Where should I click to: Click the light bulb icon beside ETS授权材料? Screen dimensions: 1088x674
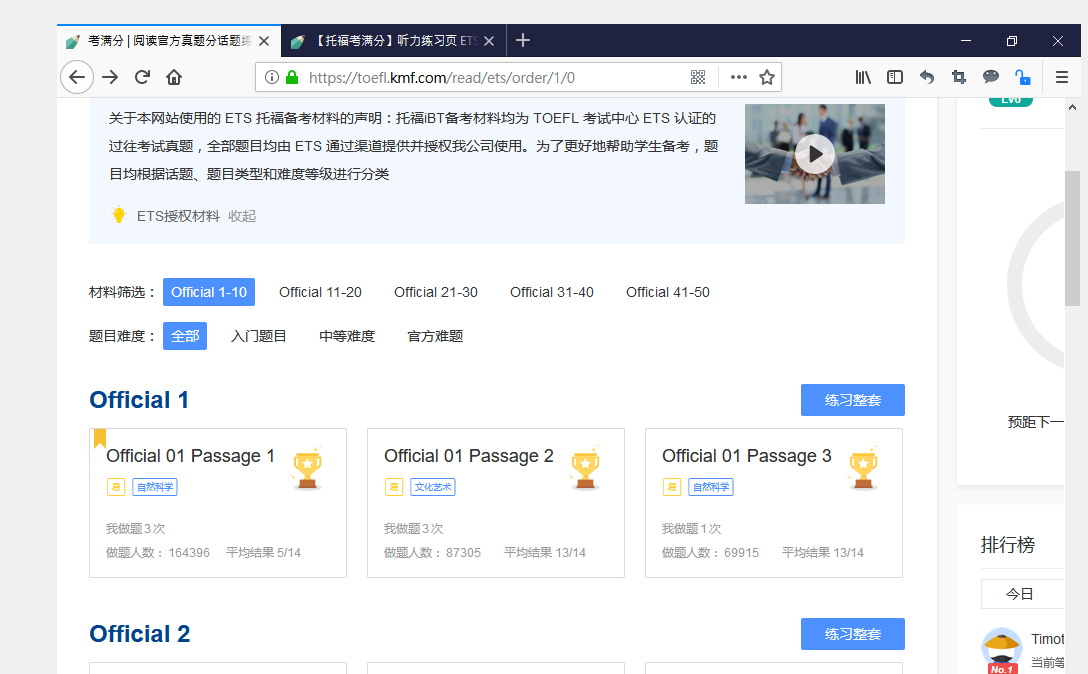click(x=119, y=215)
